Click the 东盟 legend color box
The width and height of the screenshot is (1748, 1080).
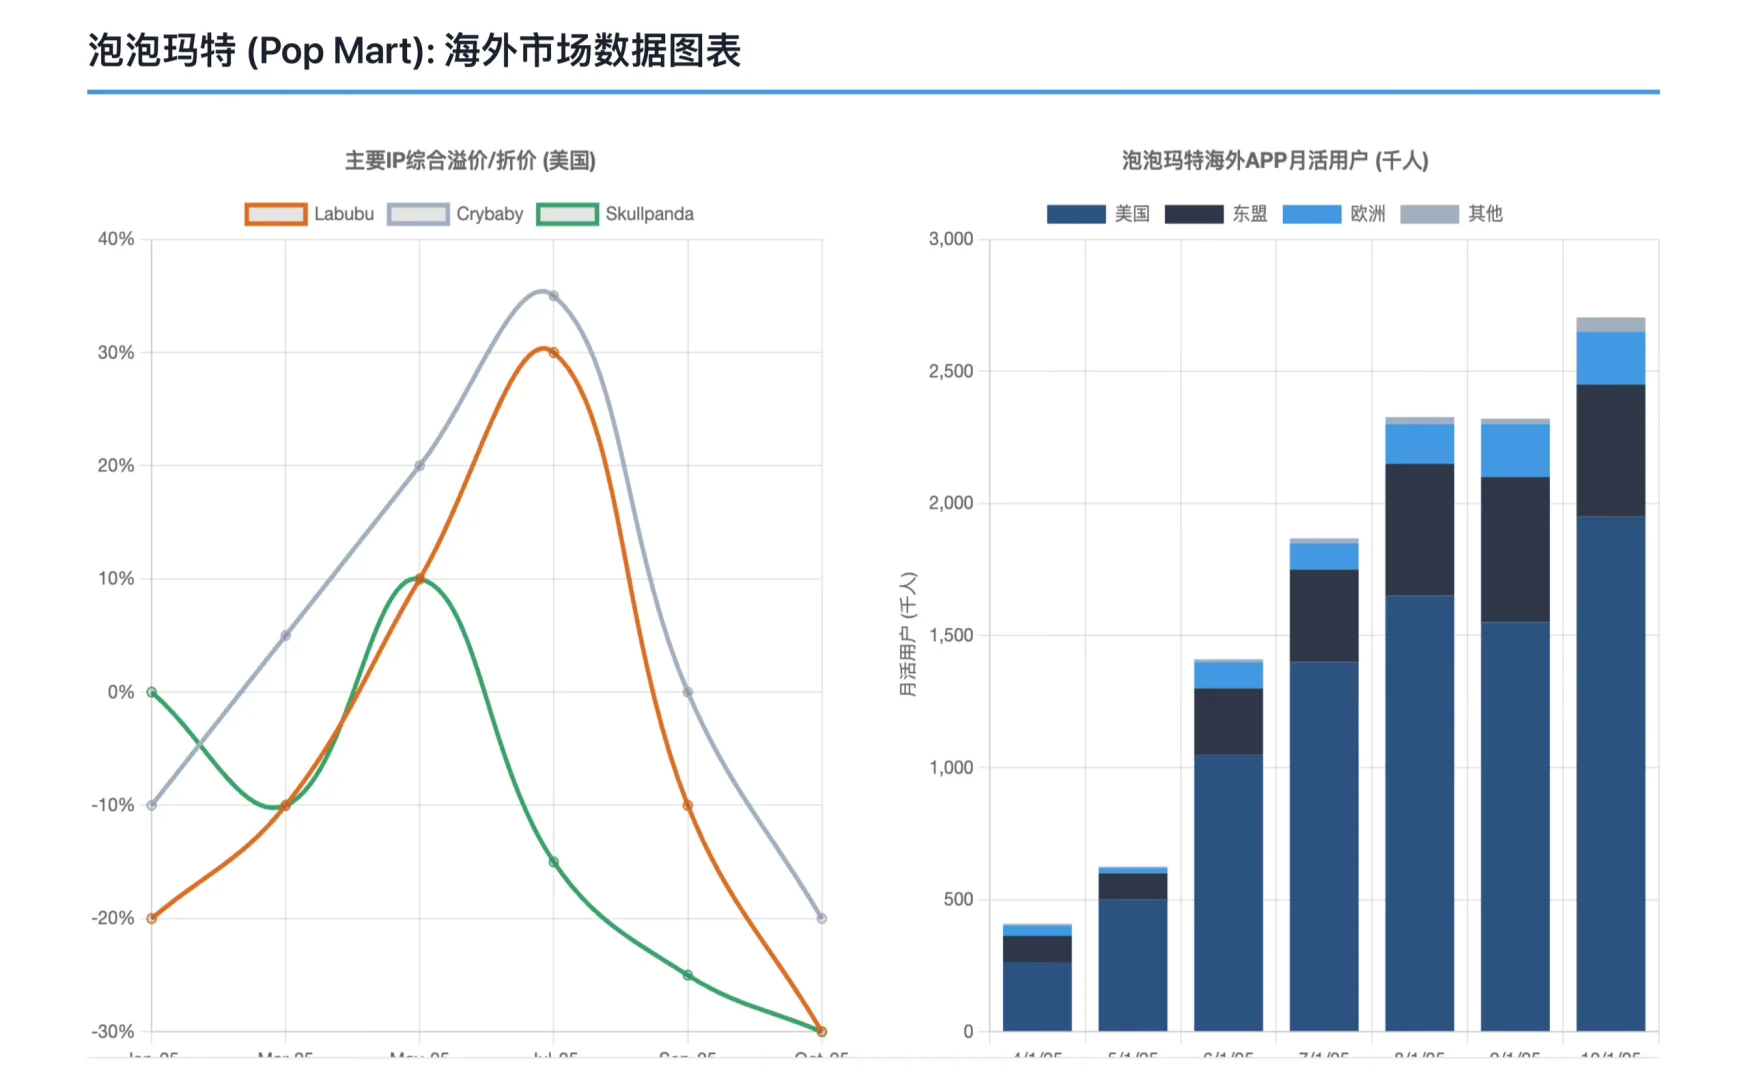[1194, 214]
